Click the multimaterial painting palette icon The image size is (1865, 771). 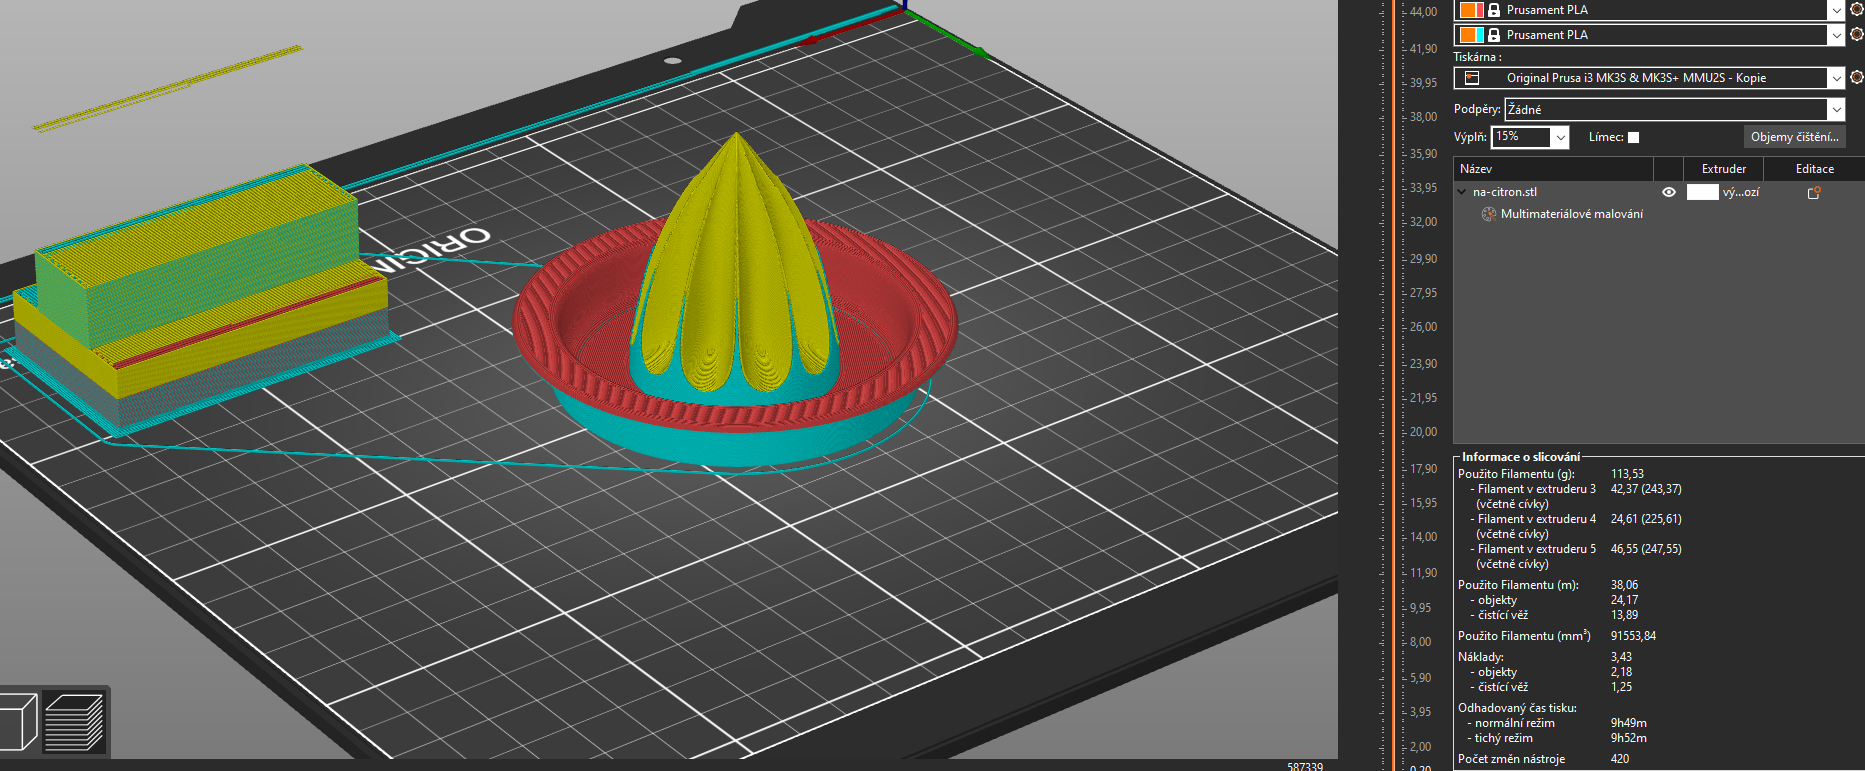tap(1488, 214)
